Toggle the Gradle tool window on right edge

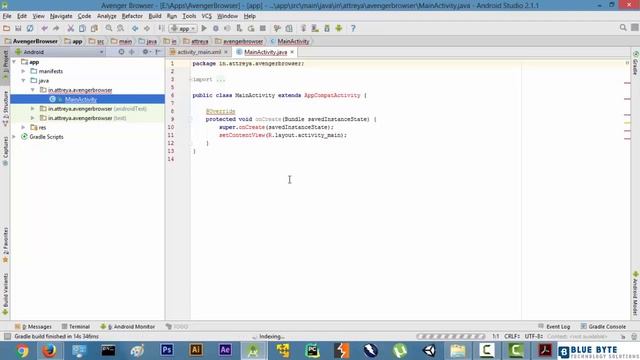636,62
